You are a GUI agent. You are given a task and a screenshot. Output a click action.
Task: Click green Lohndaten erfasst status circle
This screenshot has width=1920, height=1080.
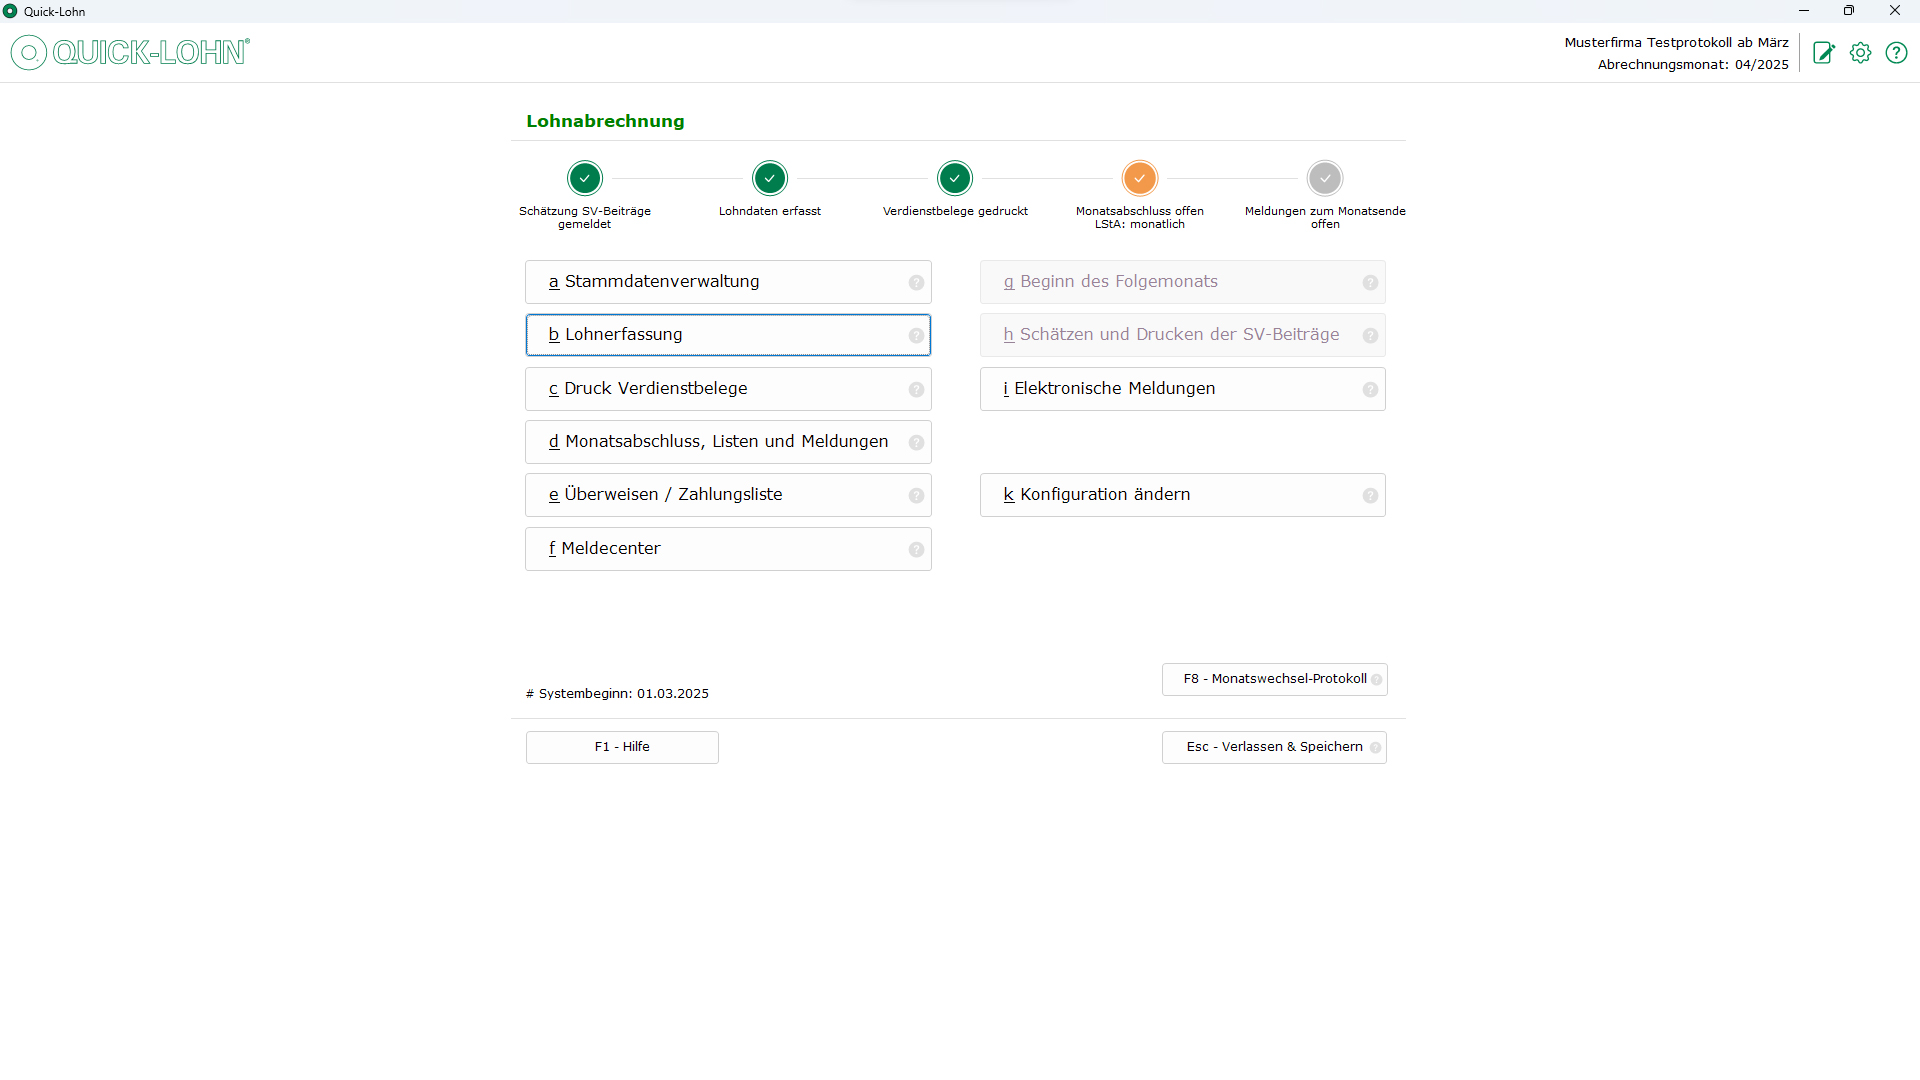770,179
